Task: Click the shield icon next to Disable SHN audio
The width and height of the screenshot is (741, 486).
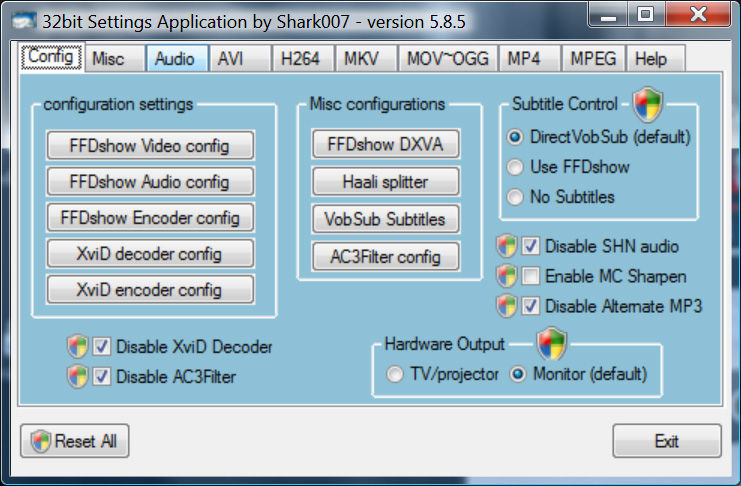Action: click(x=508, y=246)
